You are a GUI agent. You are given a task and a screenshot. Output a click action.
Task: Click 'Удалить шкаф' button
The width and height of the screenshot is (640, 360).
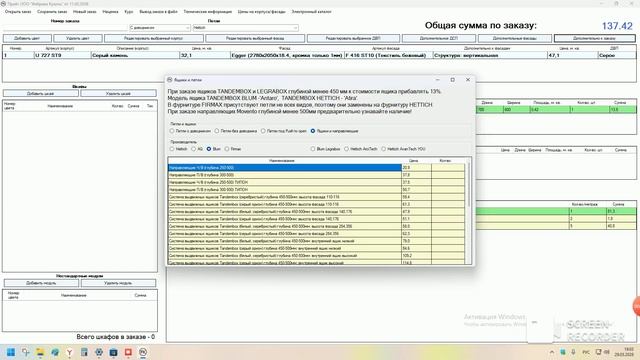click(118, 94)
